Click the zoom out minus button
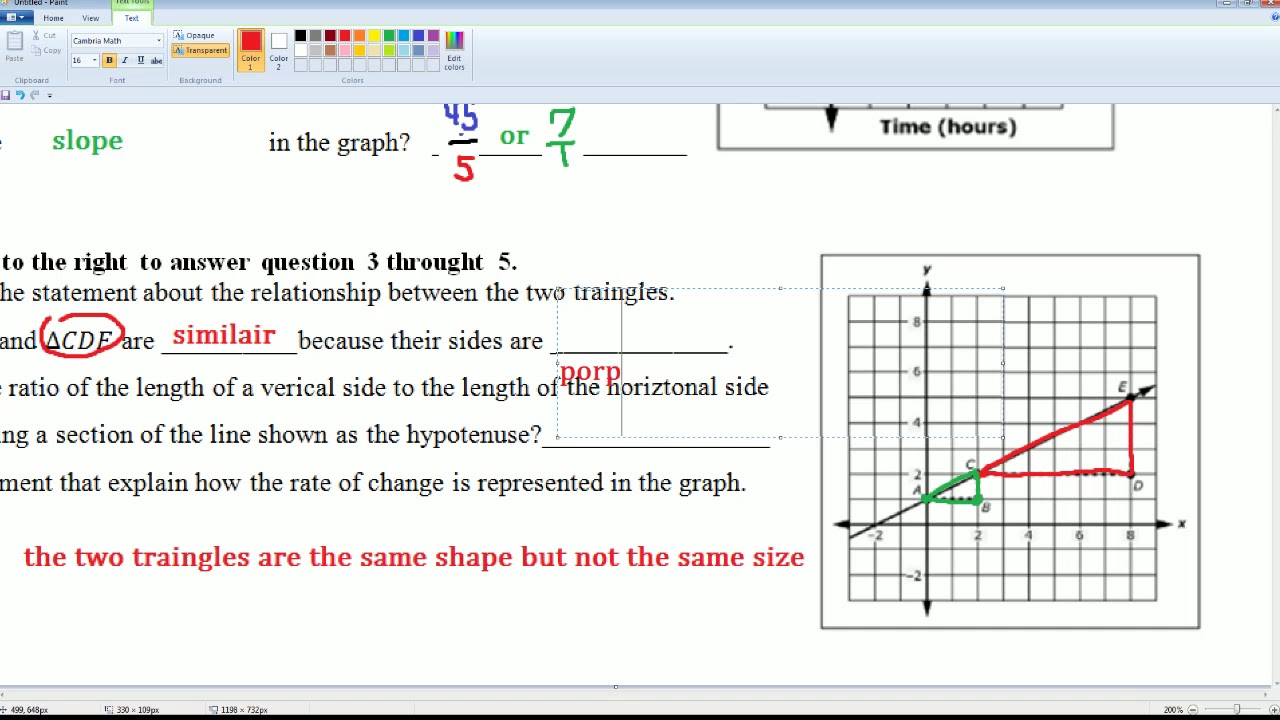 click(1194, 710)
